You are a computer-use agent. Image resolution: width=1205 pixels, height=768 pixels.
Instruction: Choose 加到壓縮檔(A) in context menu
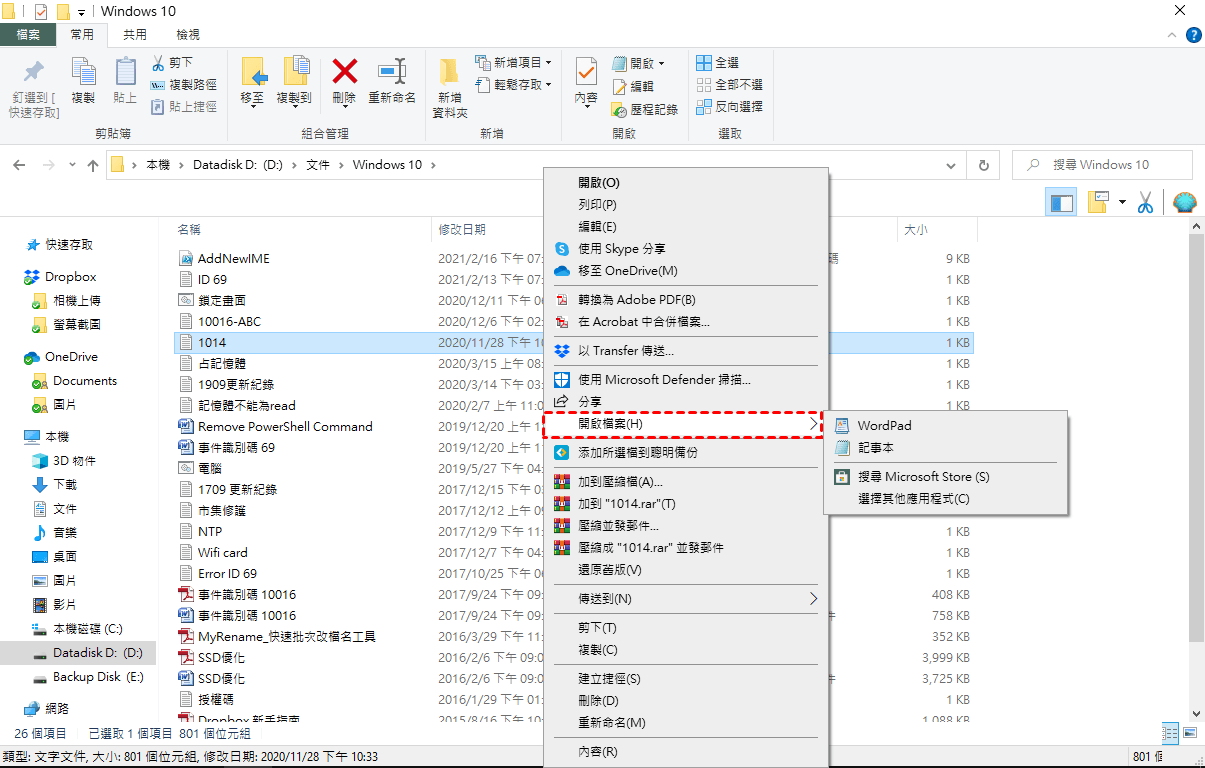[686, 482]
